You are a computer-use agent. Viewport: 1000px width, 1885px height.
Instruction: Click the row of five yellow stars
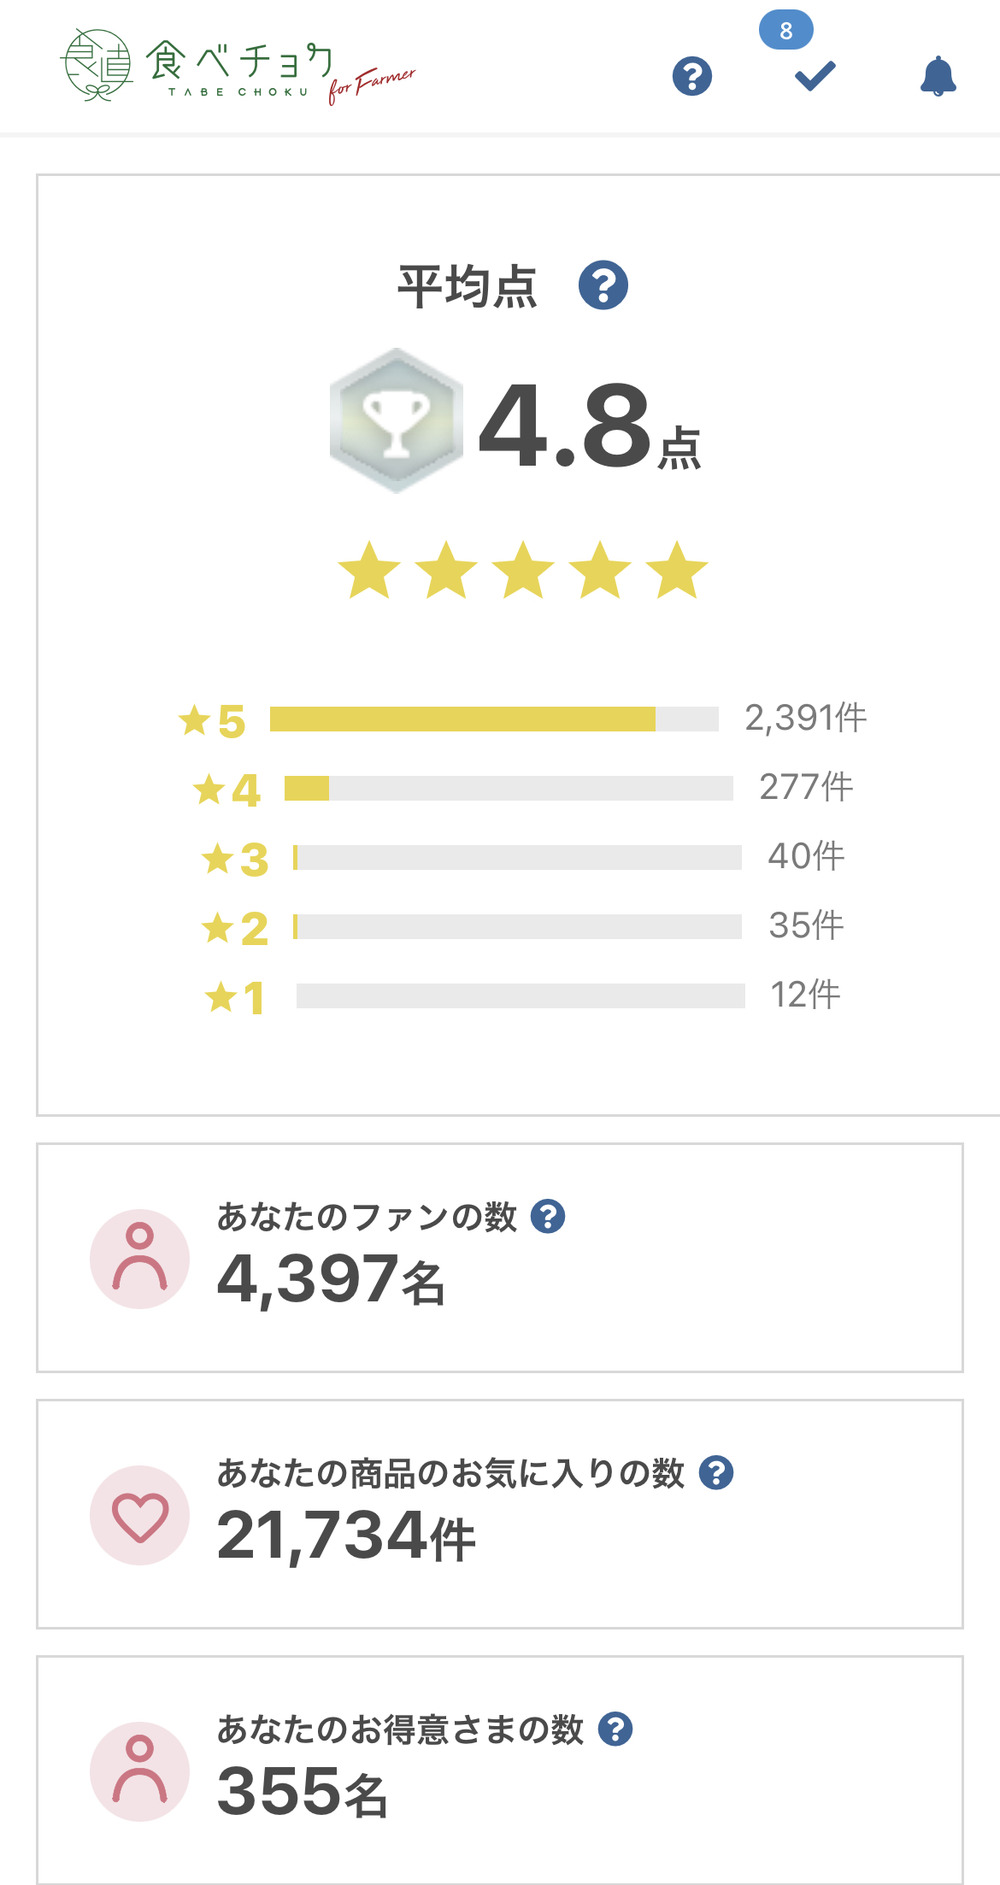523,570
